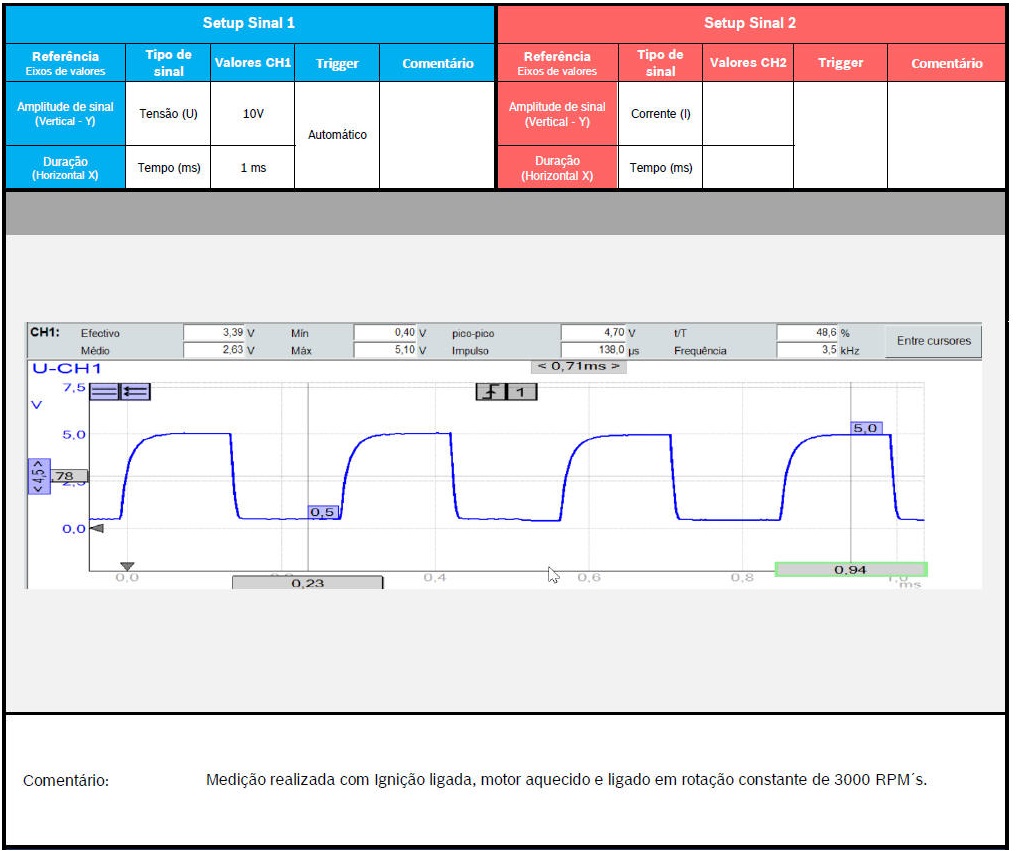Click the Setup Sinal 2 header
The width and height of the screenshot is (1017, 851).
click(x=750, y=23)
